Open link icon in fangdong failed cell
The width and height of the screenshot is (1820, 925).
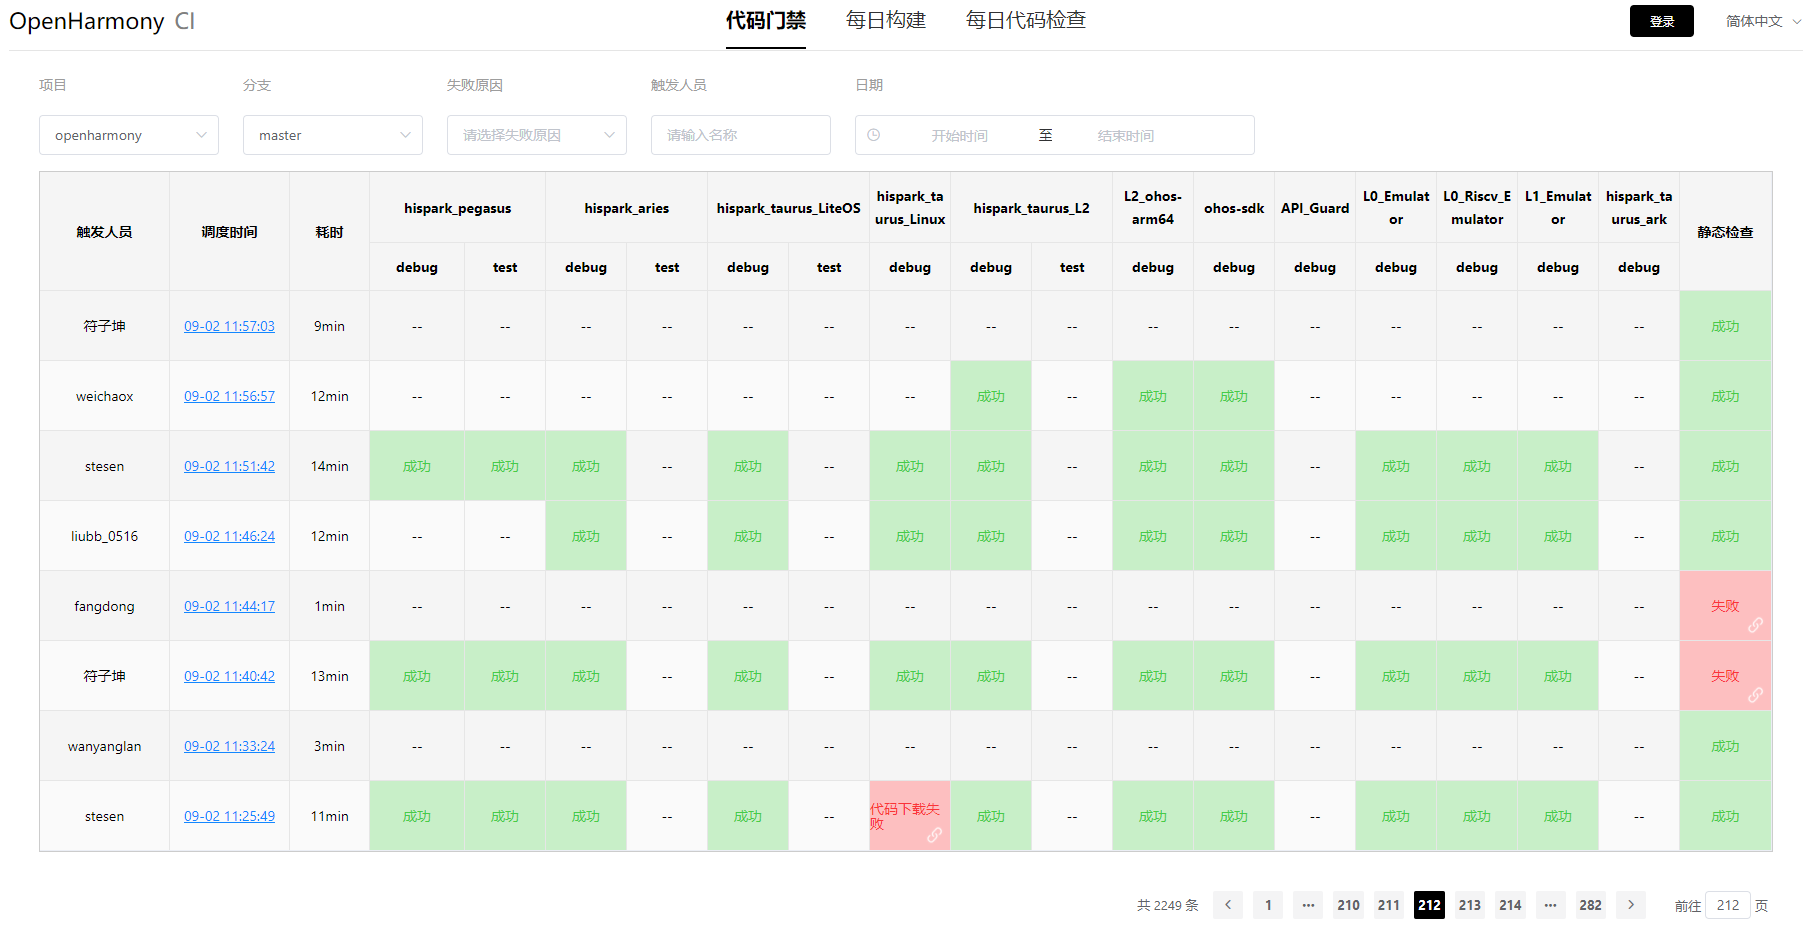click(1755, 625)
